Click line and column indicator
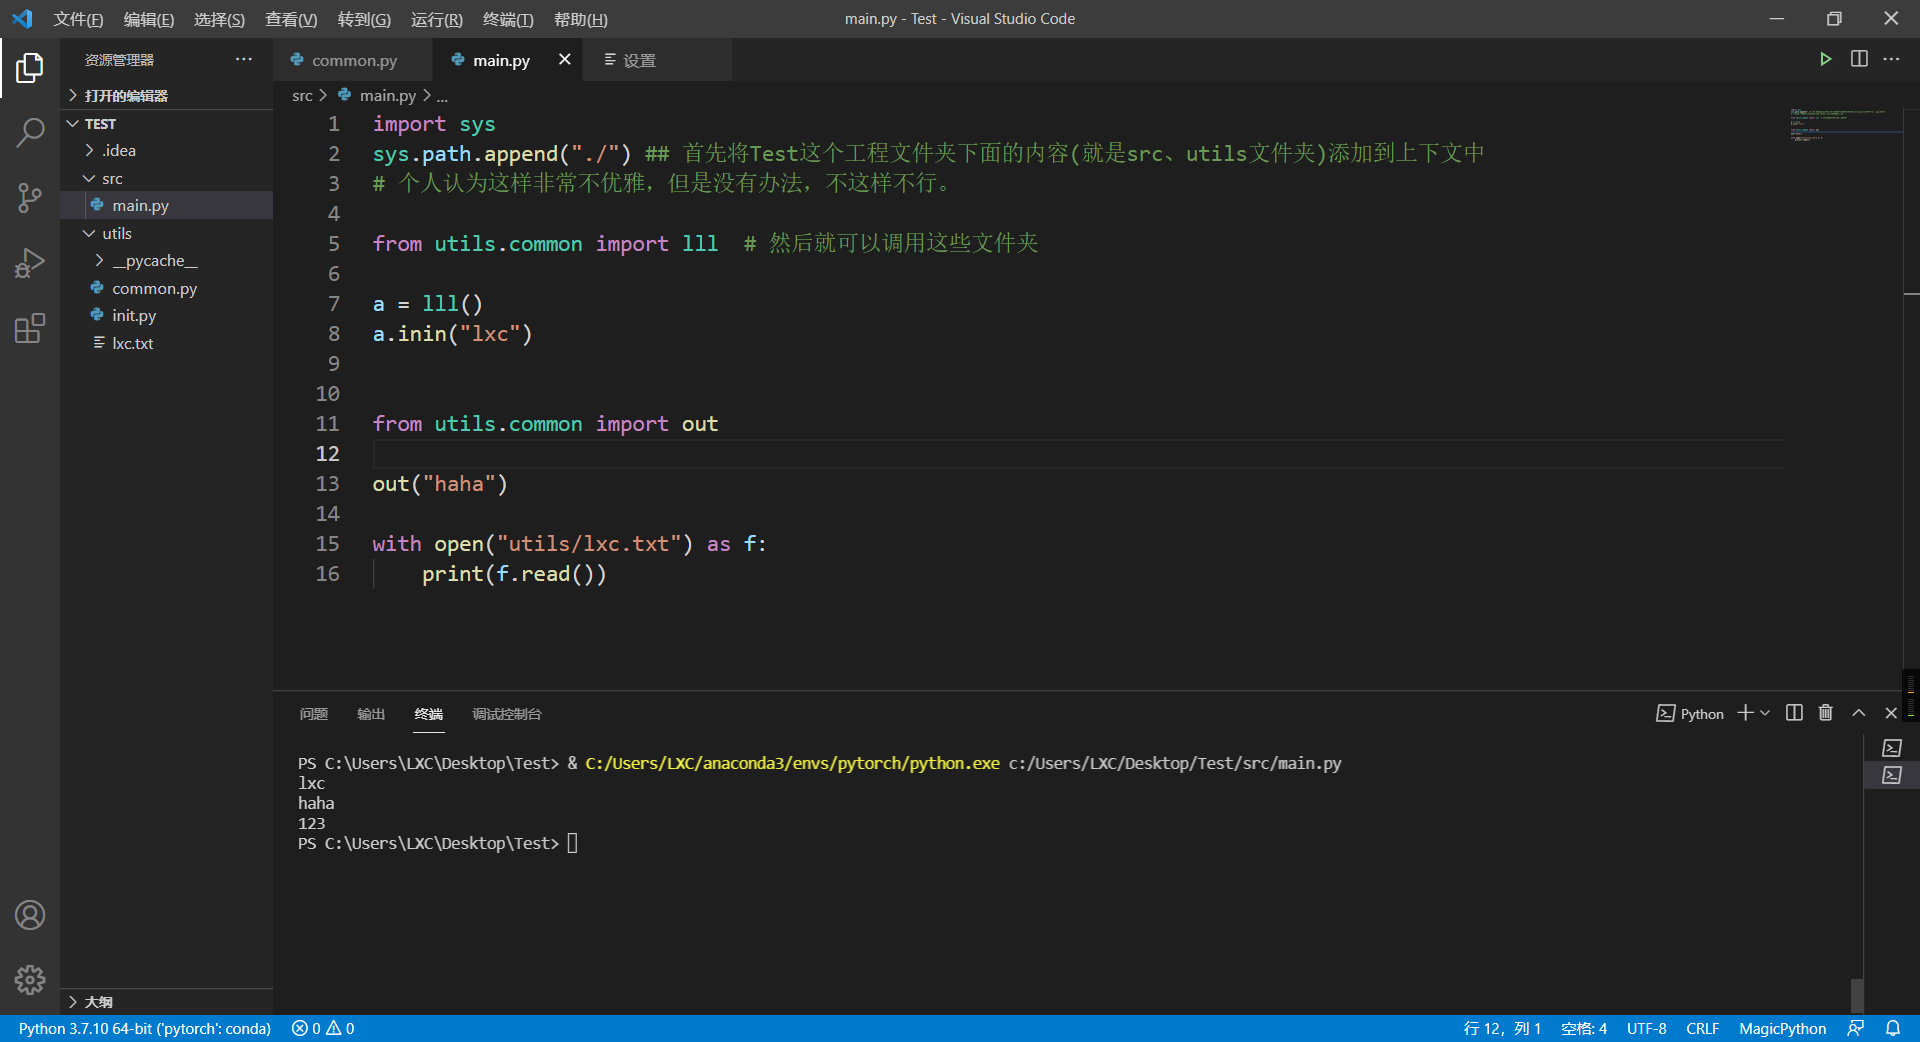 [x=1502, y=1028]
